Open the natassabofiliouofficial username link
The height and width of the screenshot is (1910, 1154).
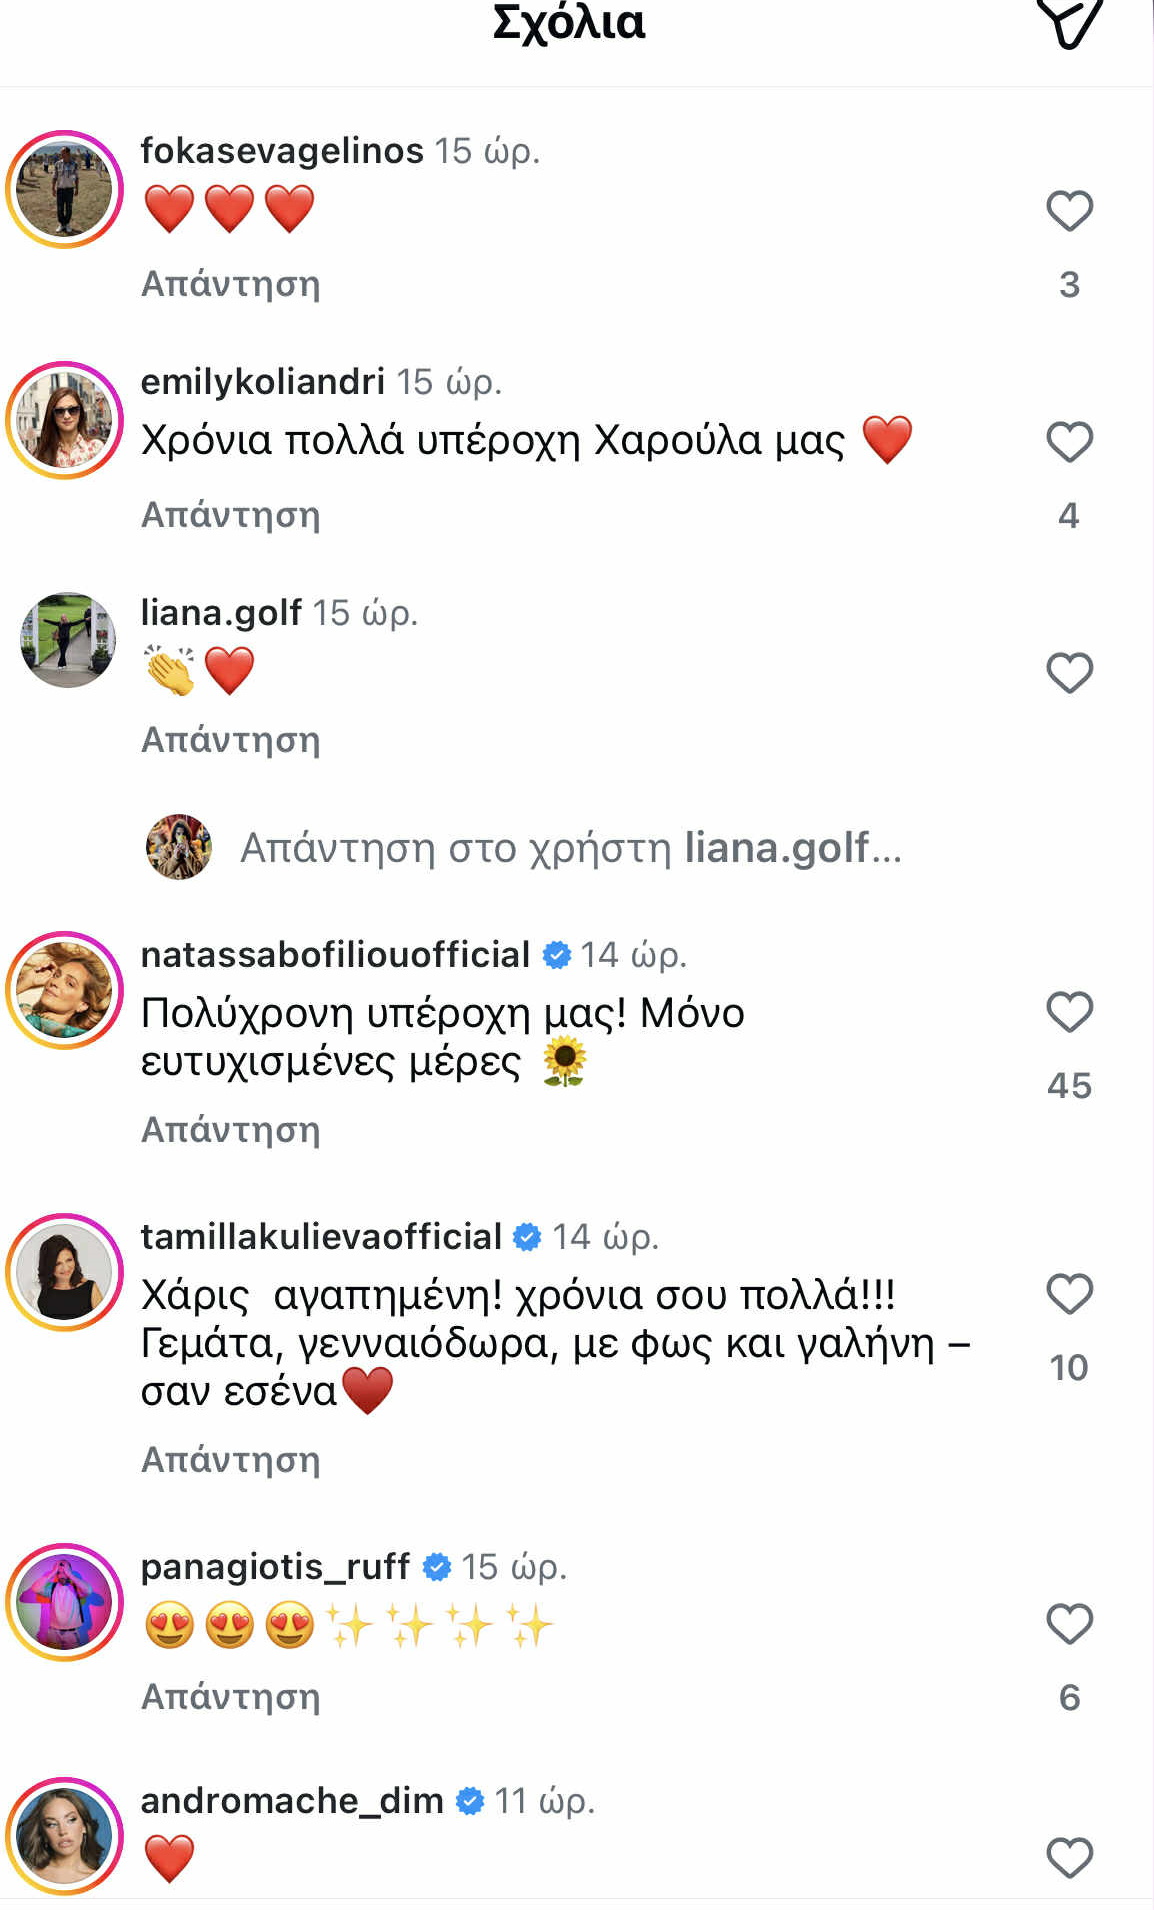click(x=335, y=955)
